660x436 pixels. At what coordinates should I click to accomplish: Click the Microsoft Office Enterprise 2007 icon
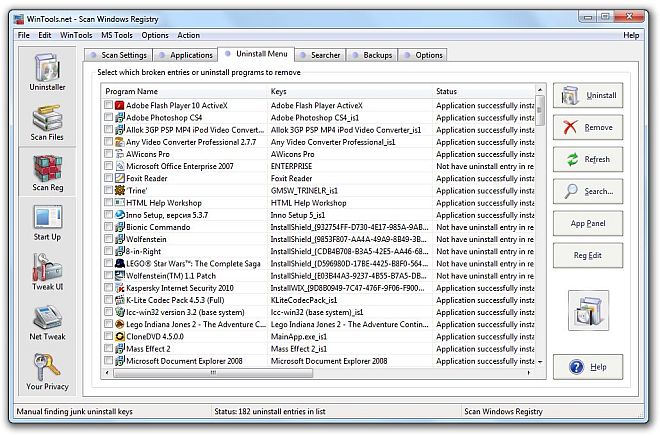pyautogui.click(x=120, y=166)
